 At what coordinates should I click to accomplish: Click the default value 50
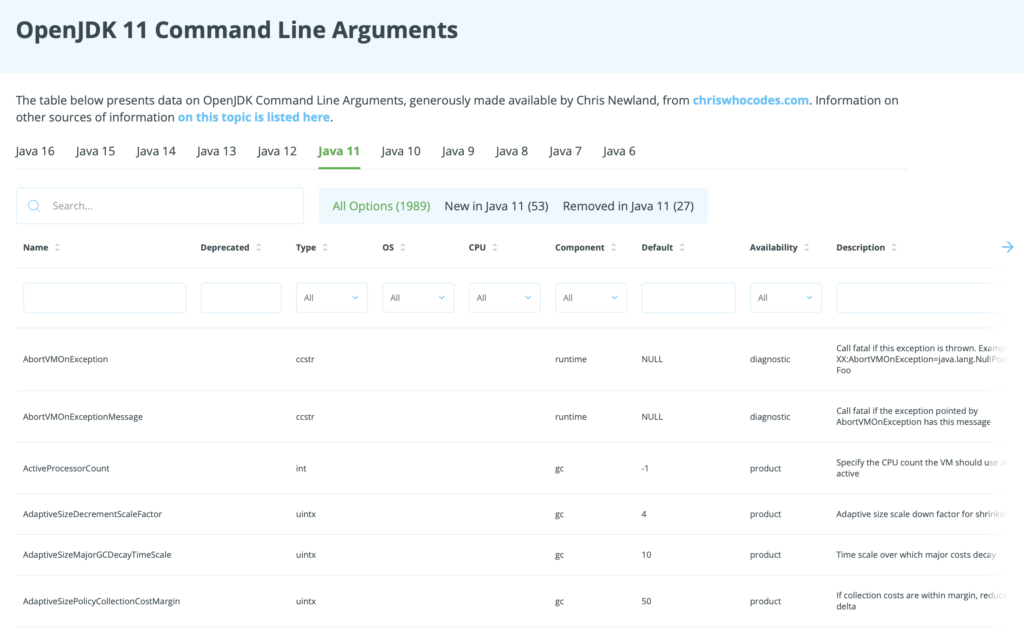[x=647, y=601]
